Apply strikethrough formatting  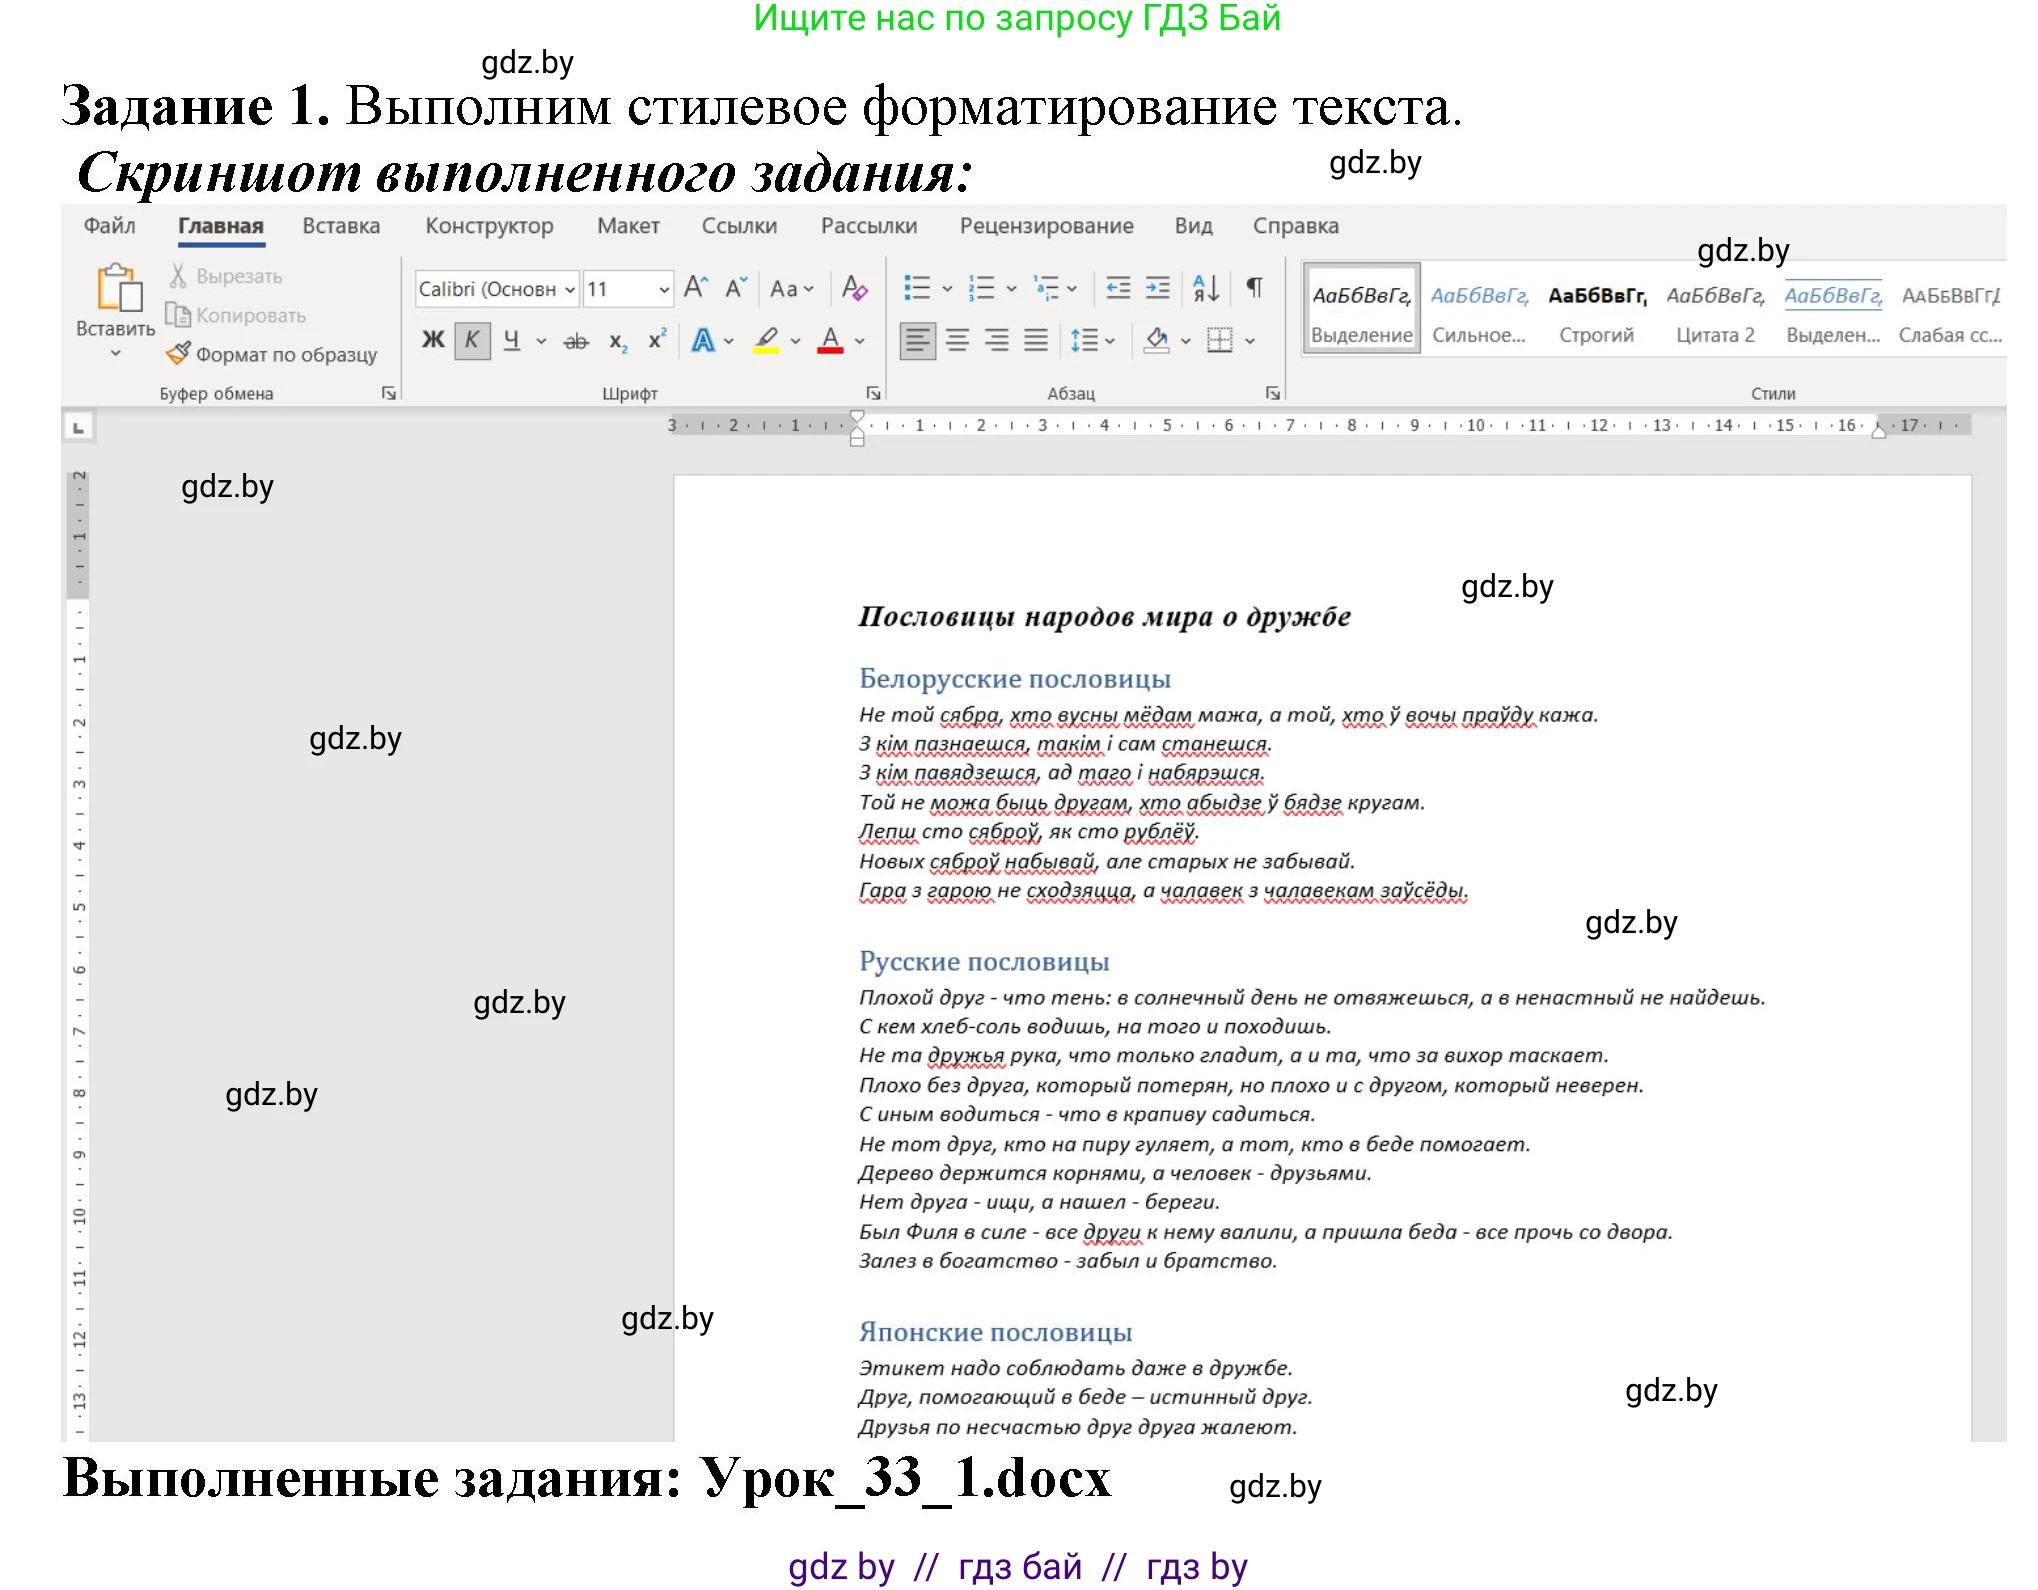(576, 341)
